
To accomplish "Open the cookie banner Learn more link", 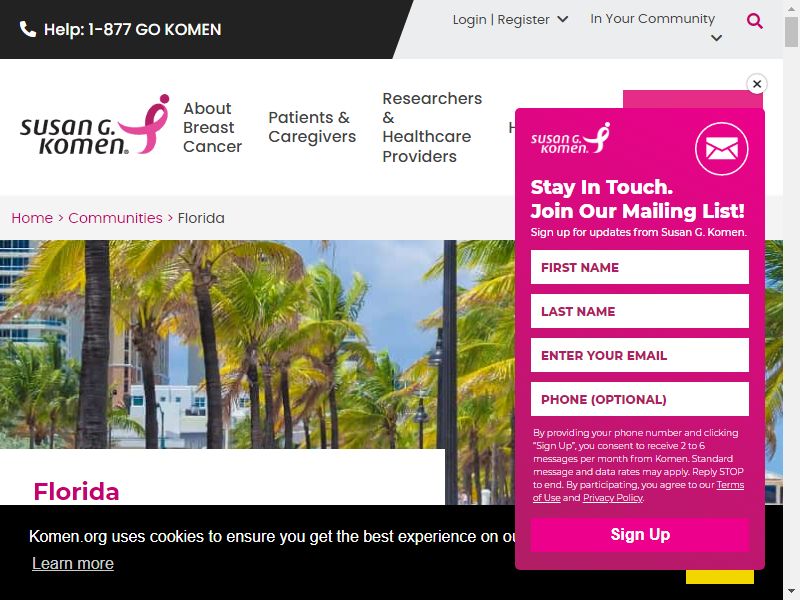I will click(73, 563).
